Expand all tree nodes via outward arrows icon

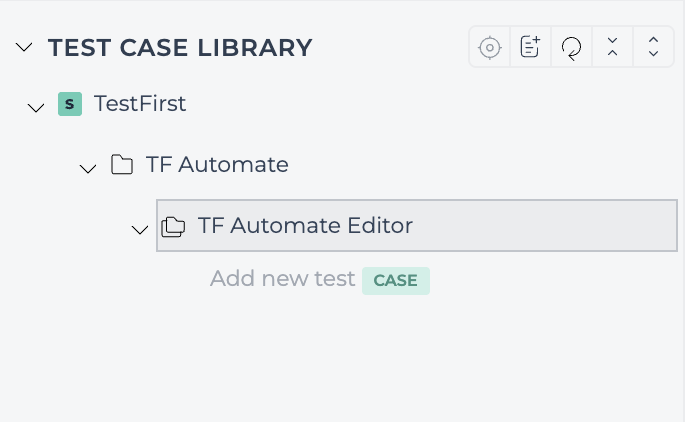[653, 47]
